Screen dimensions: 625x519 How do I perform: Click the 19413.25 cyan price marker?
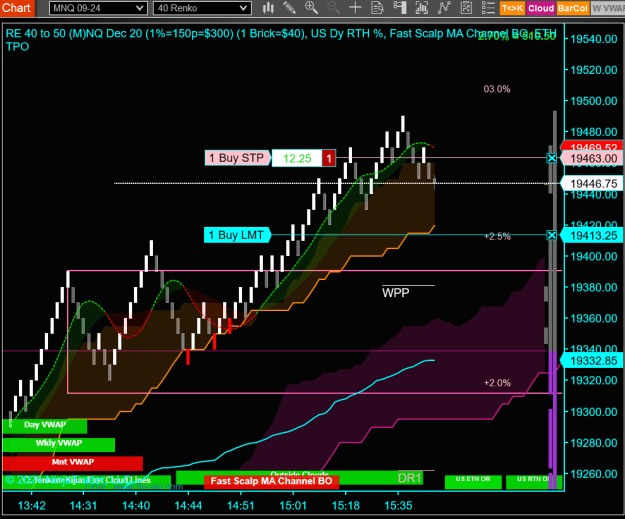tap(592, 236)
